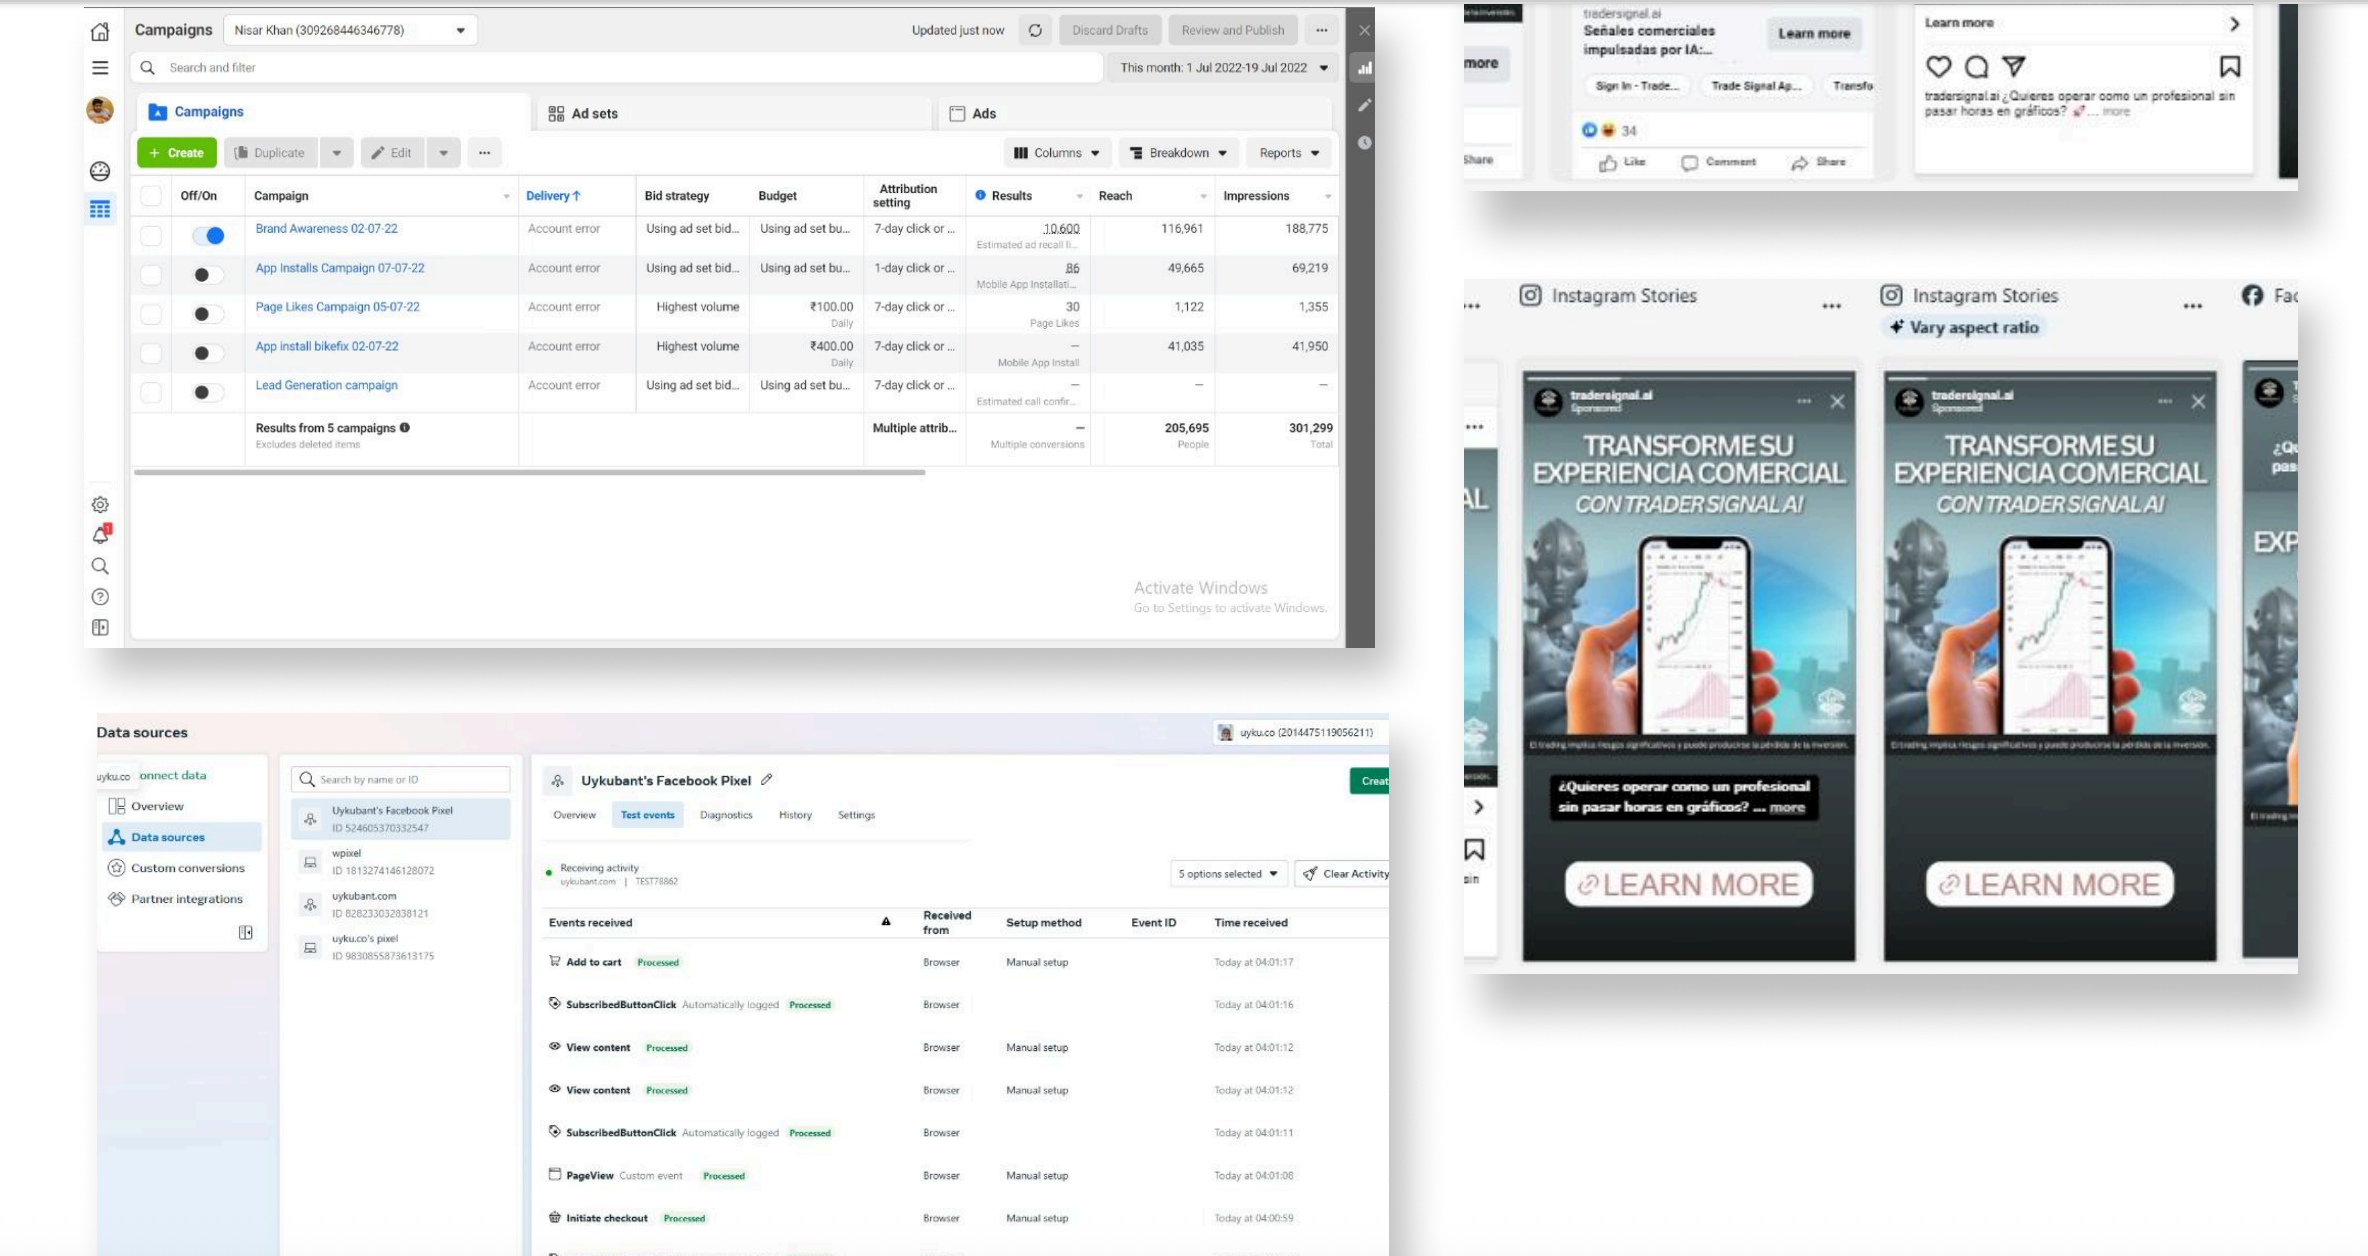This screenshot has width=2368, height=1256.
Task: Switch to the Ads tab
Action: [1135, 113]
